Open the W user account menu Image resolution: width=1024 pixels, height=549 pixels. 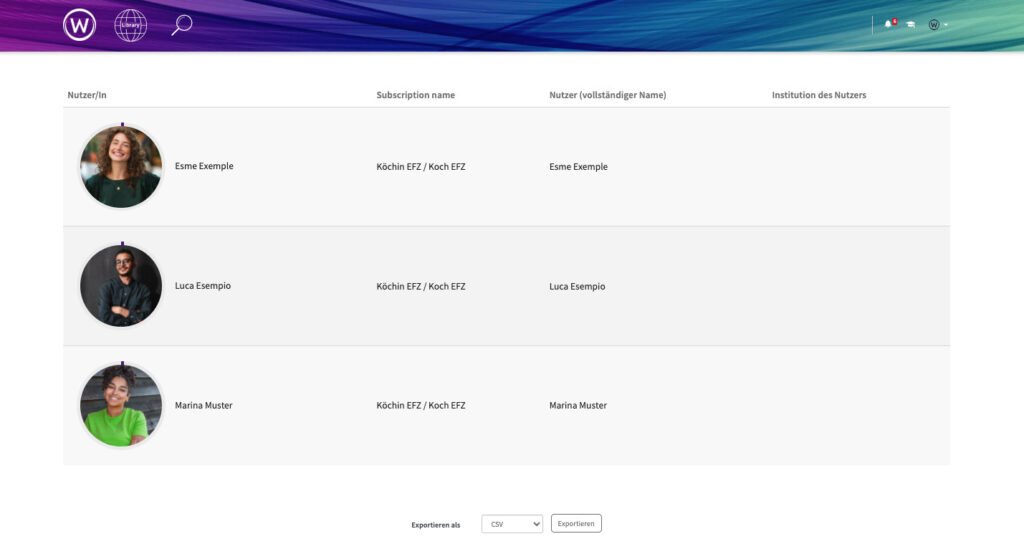938,25
